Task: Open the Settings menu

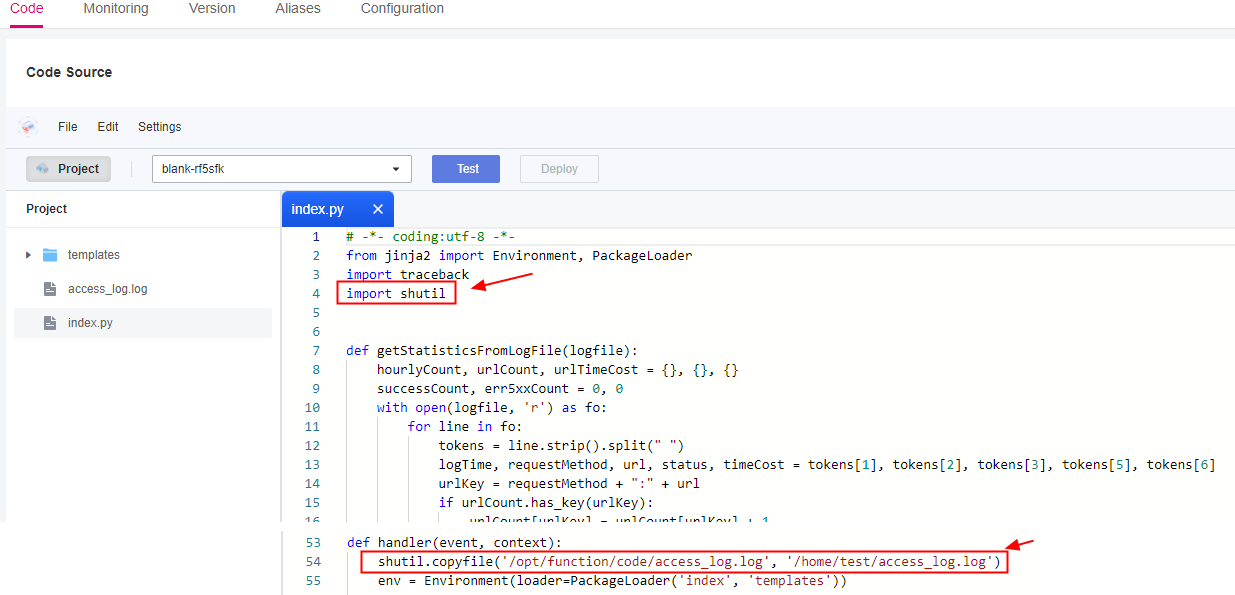Action: click(x=160, y=127)
